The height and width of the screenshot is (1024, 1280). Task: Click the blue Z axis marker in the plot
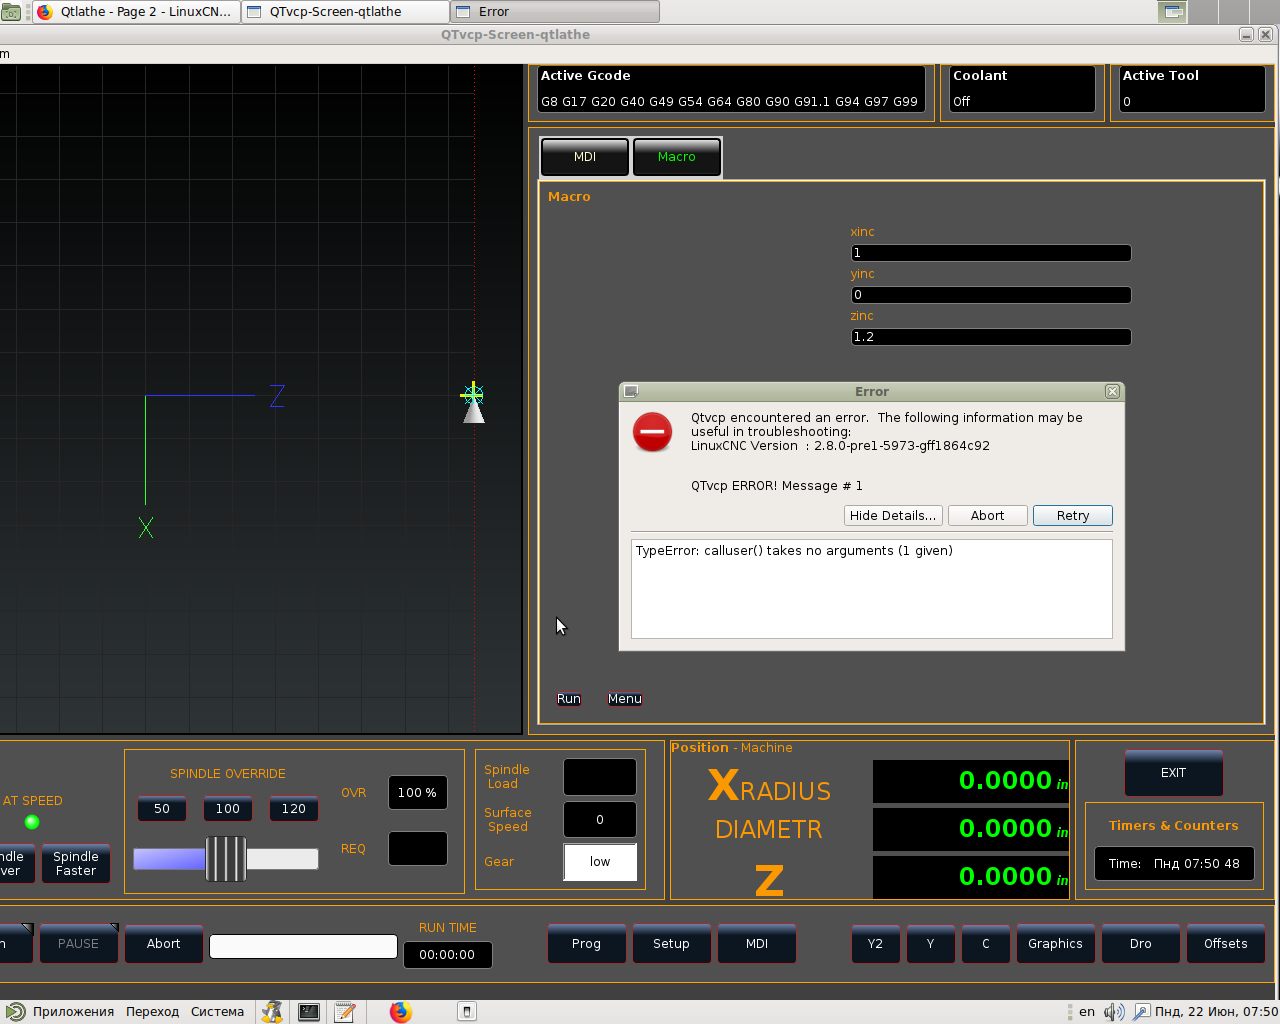click(277, 396)
